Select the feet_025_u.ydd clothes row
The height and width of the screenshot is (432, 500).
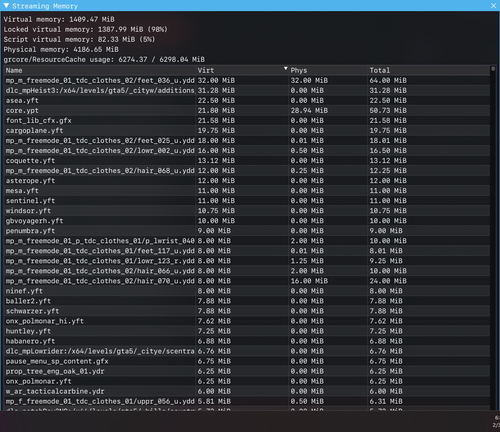click(247, 140)
